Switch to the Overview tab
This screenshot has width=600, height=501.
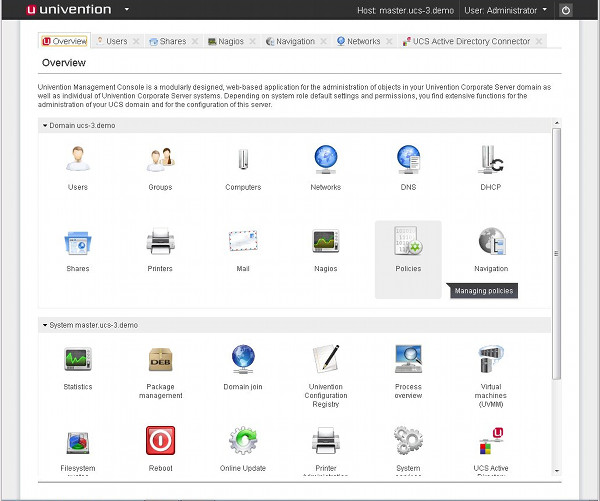coord(65,41)
